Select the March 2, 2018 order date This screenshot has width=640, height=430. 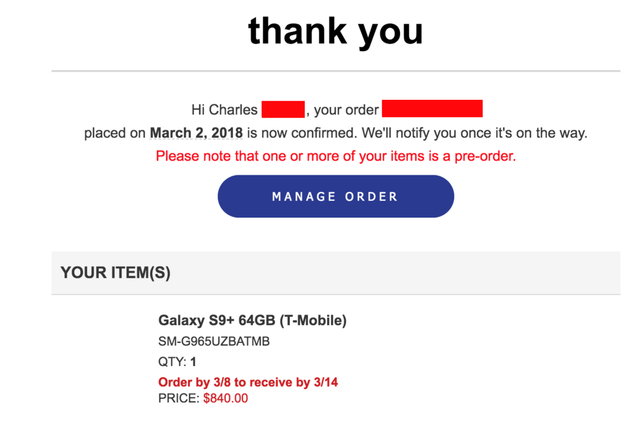coord(196,133)
